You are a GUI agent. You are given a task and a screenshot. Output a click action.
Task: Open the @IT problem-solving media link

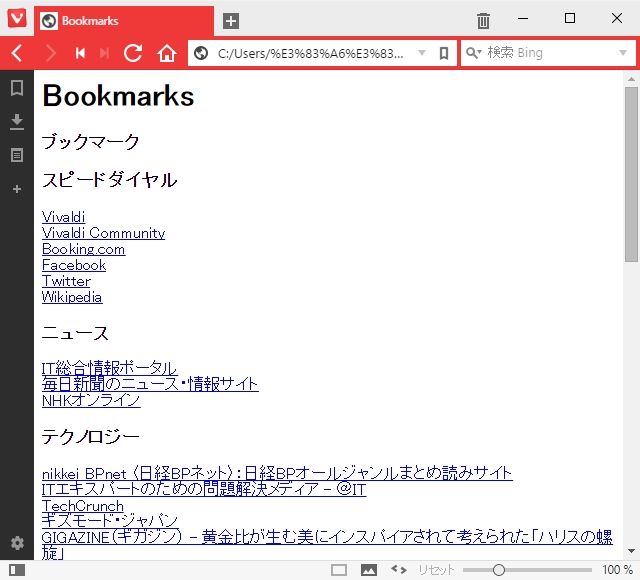(x=204, y=489)
